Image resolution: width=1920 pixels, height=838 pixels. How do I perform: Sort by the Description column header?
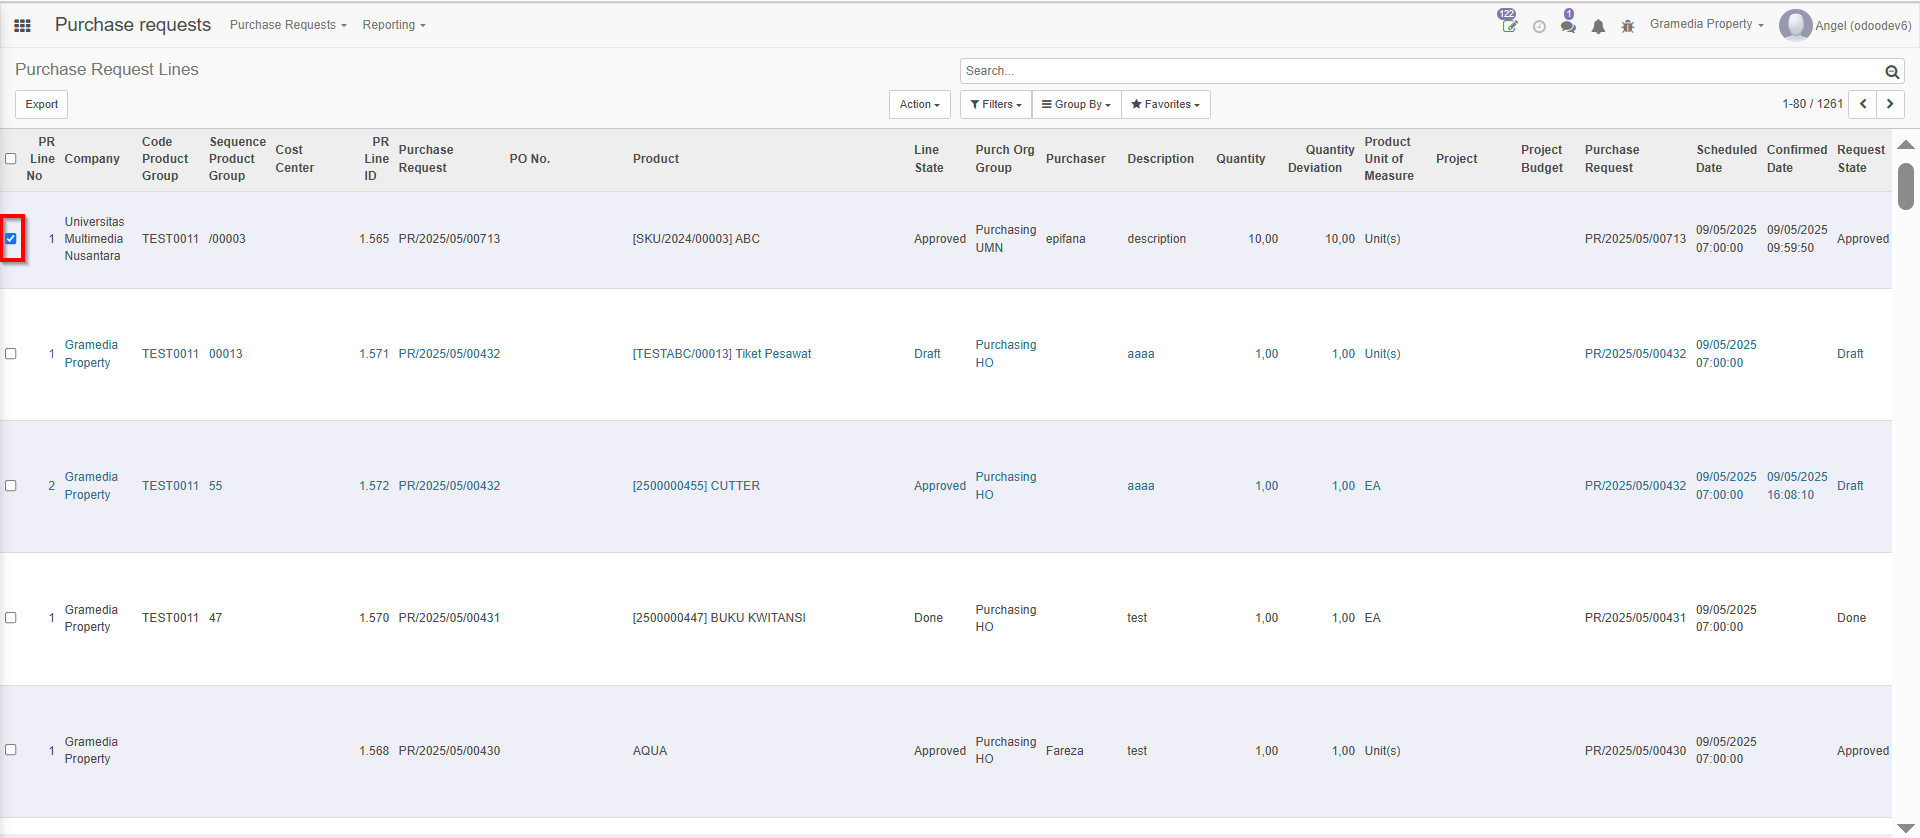[x=1160, y=159]
